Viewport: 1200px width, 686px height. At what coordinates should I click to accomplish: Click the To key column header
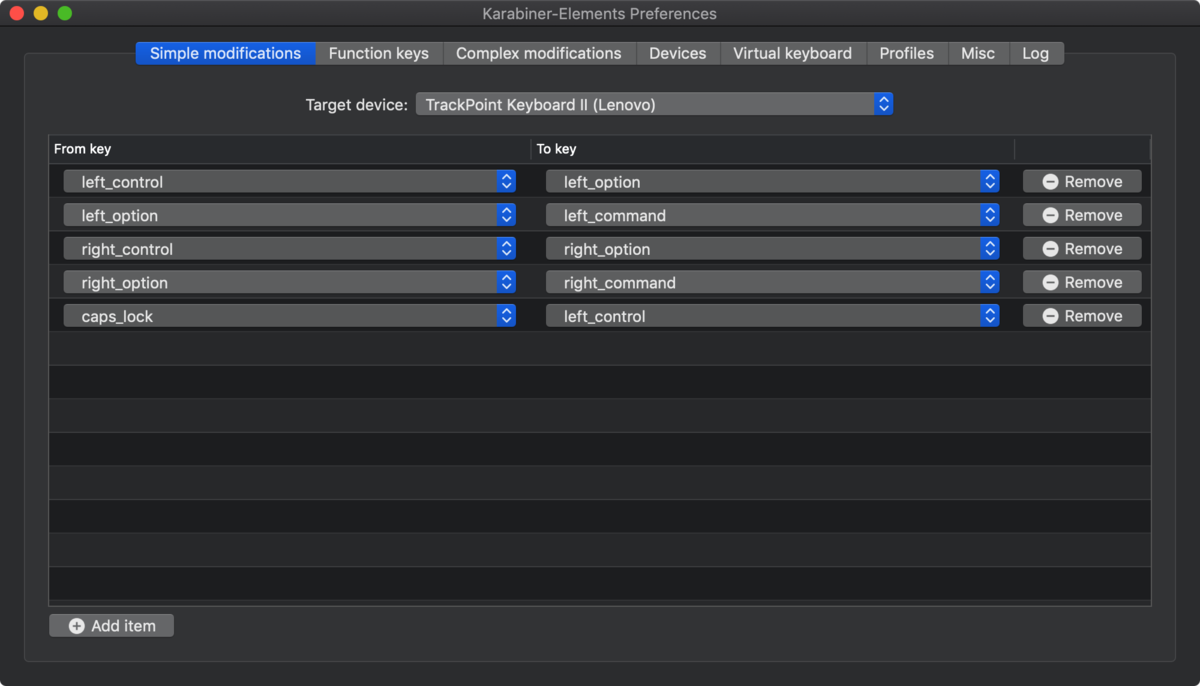point(772,149)
